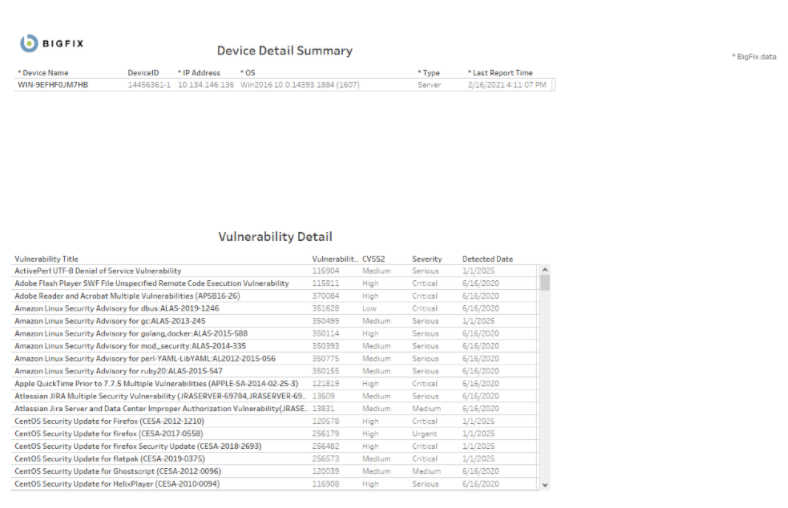Image resolution: width=788 pixels, height=508 pixels.
Task: Click the scrollbar down arrow
Action: (545, 485)
